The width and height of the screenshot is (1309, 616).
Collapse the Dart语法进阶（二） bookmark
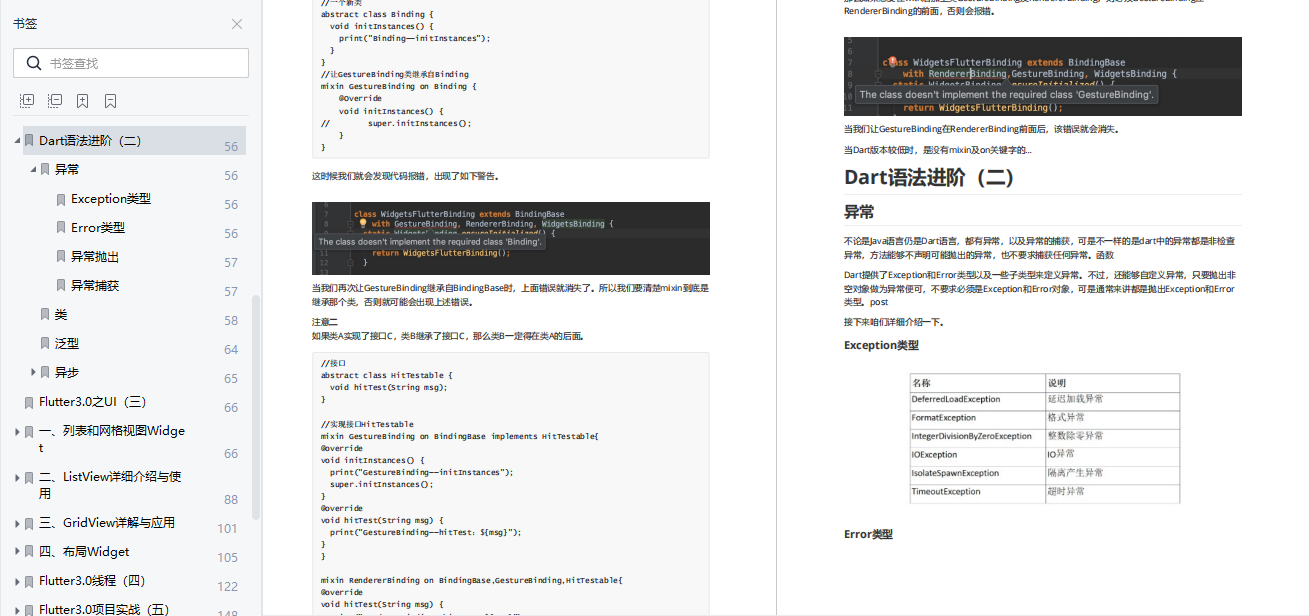tap(17, 141)
